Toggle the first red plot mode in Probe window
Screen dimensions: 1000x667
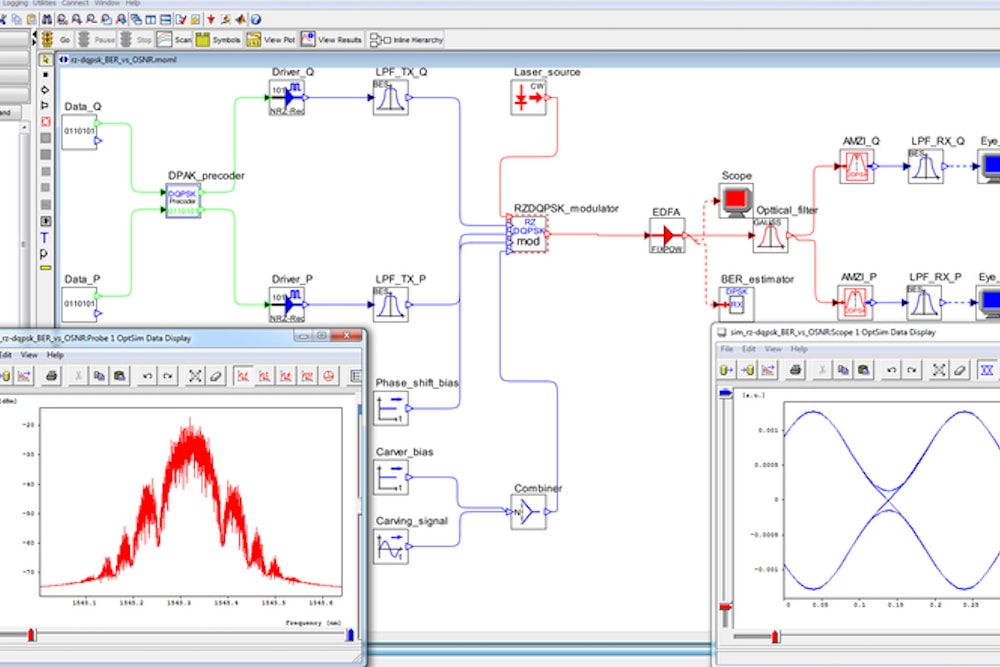242,376
